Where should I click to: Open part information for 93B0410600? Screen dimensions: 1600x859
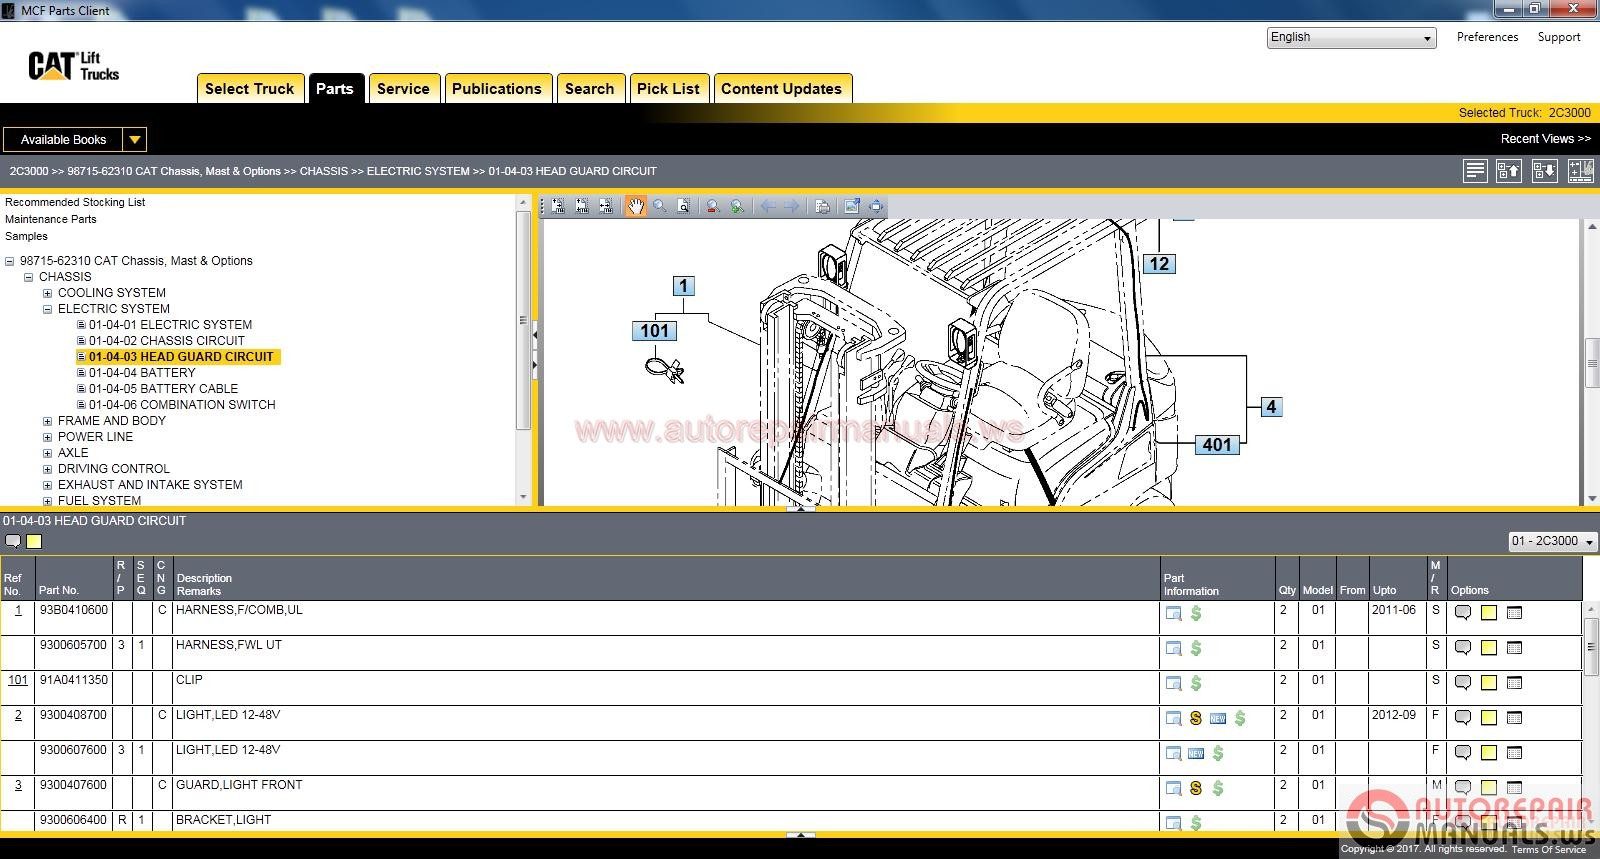coord(1174,613)
